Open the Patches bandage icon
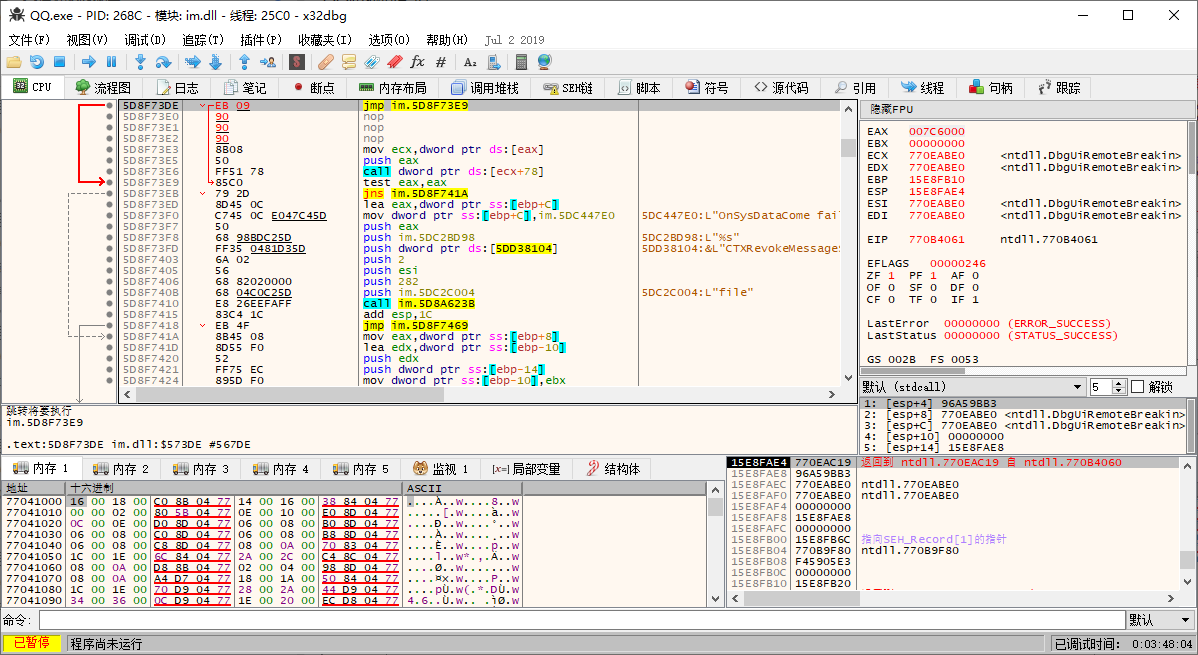The image size is (1198, 655). click(x=325, y=62)
